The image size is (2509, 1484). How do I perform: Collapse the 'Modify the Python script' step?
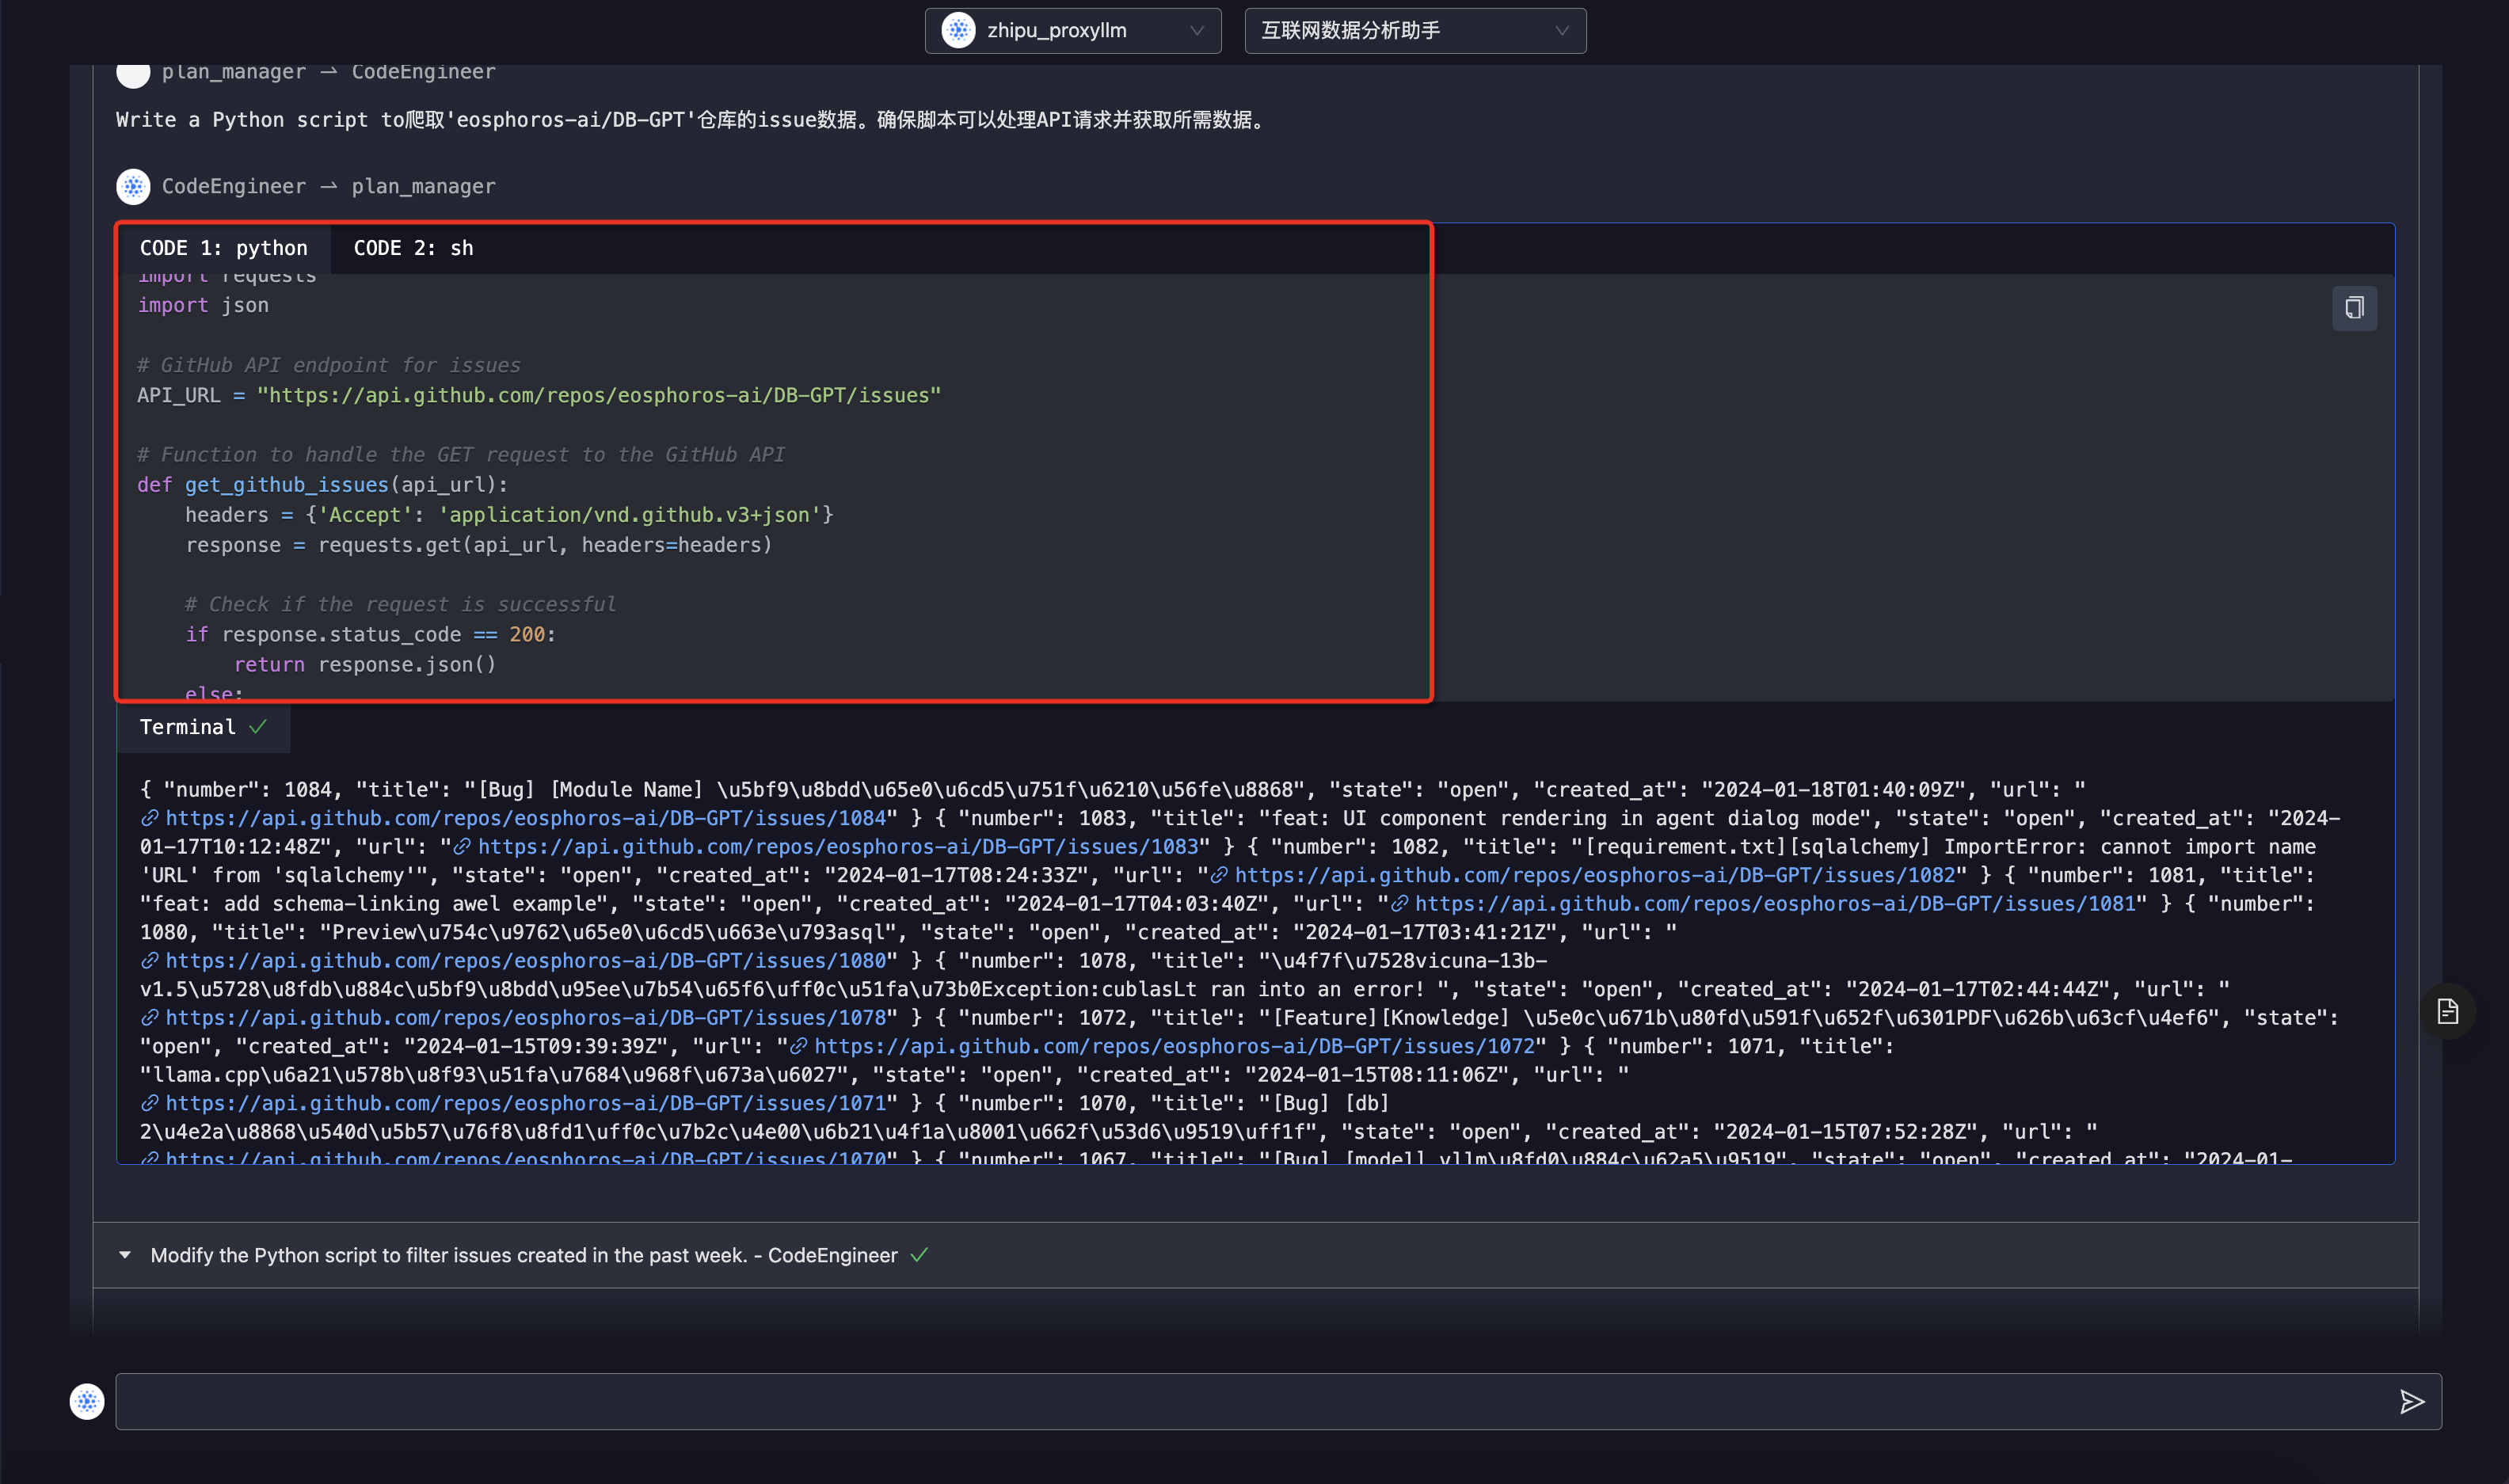coord(125,1255)
